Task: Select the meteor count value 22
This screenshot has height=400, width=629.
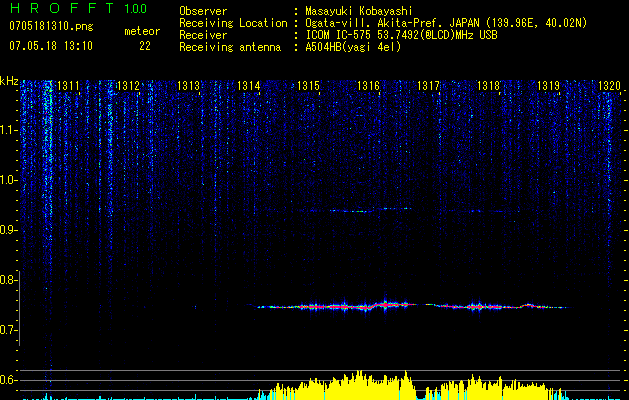Action: (x=145, y=46)
